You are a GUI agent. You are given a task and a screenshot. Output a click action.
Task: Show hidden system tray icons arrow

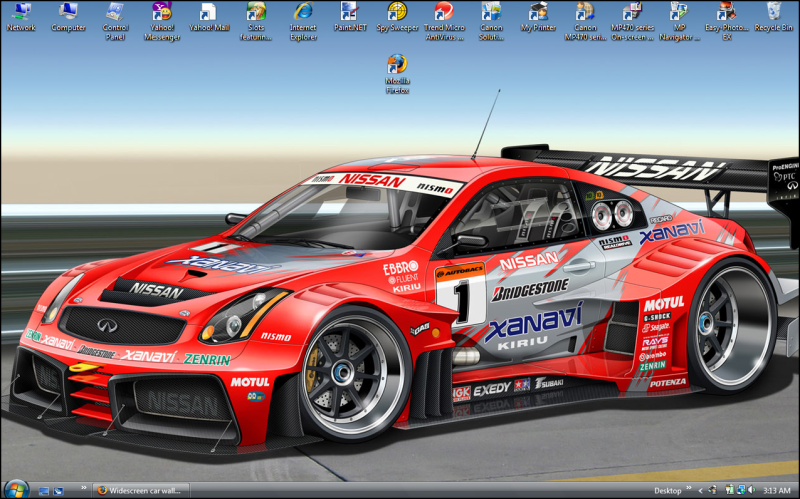(701, 491)
